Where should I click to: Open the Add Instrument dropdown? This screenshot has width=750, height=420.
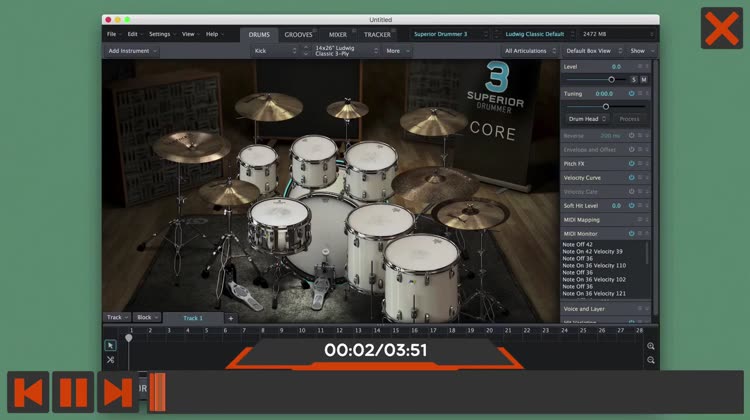pyautogui.click(x=132, y=51)
